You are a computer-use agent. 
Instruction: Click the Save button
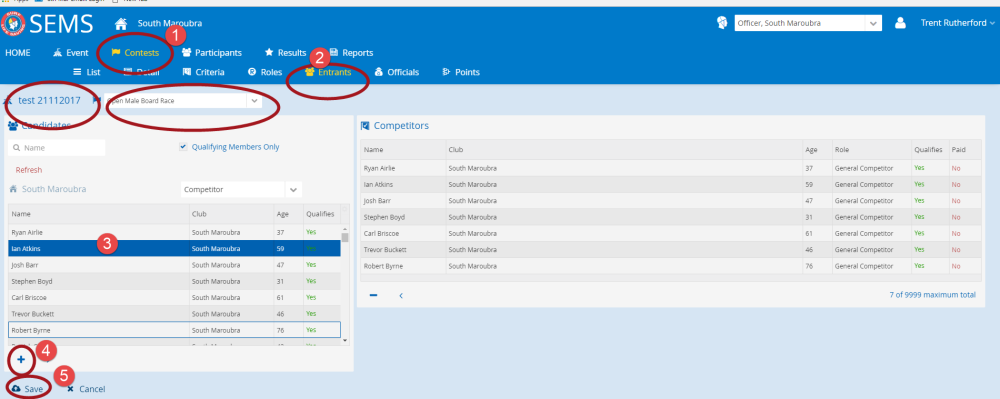pos(27,389)
